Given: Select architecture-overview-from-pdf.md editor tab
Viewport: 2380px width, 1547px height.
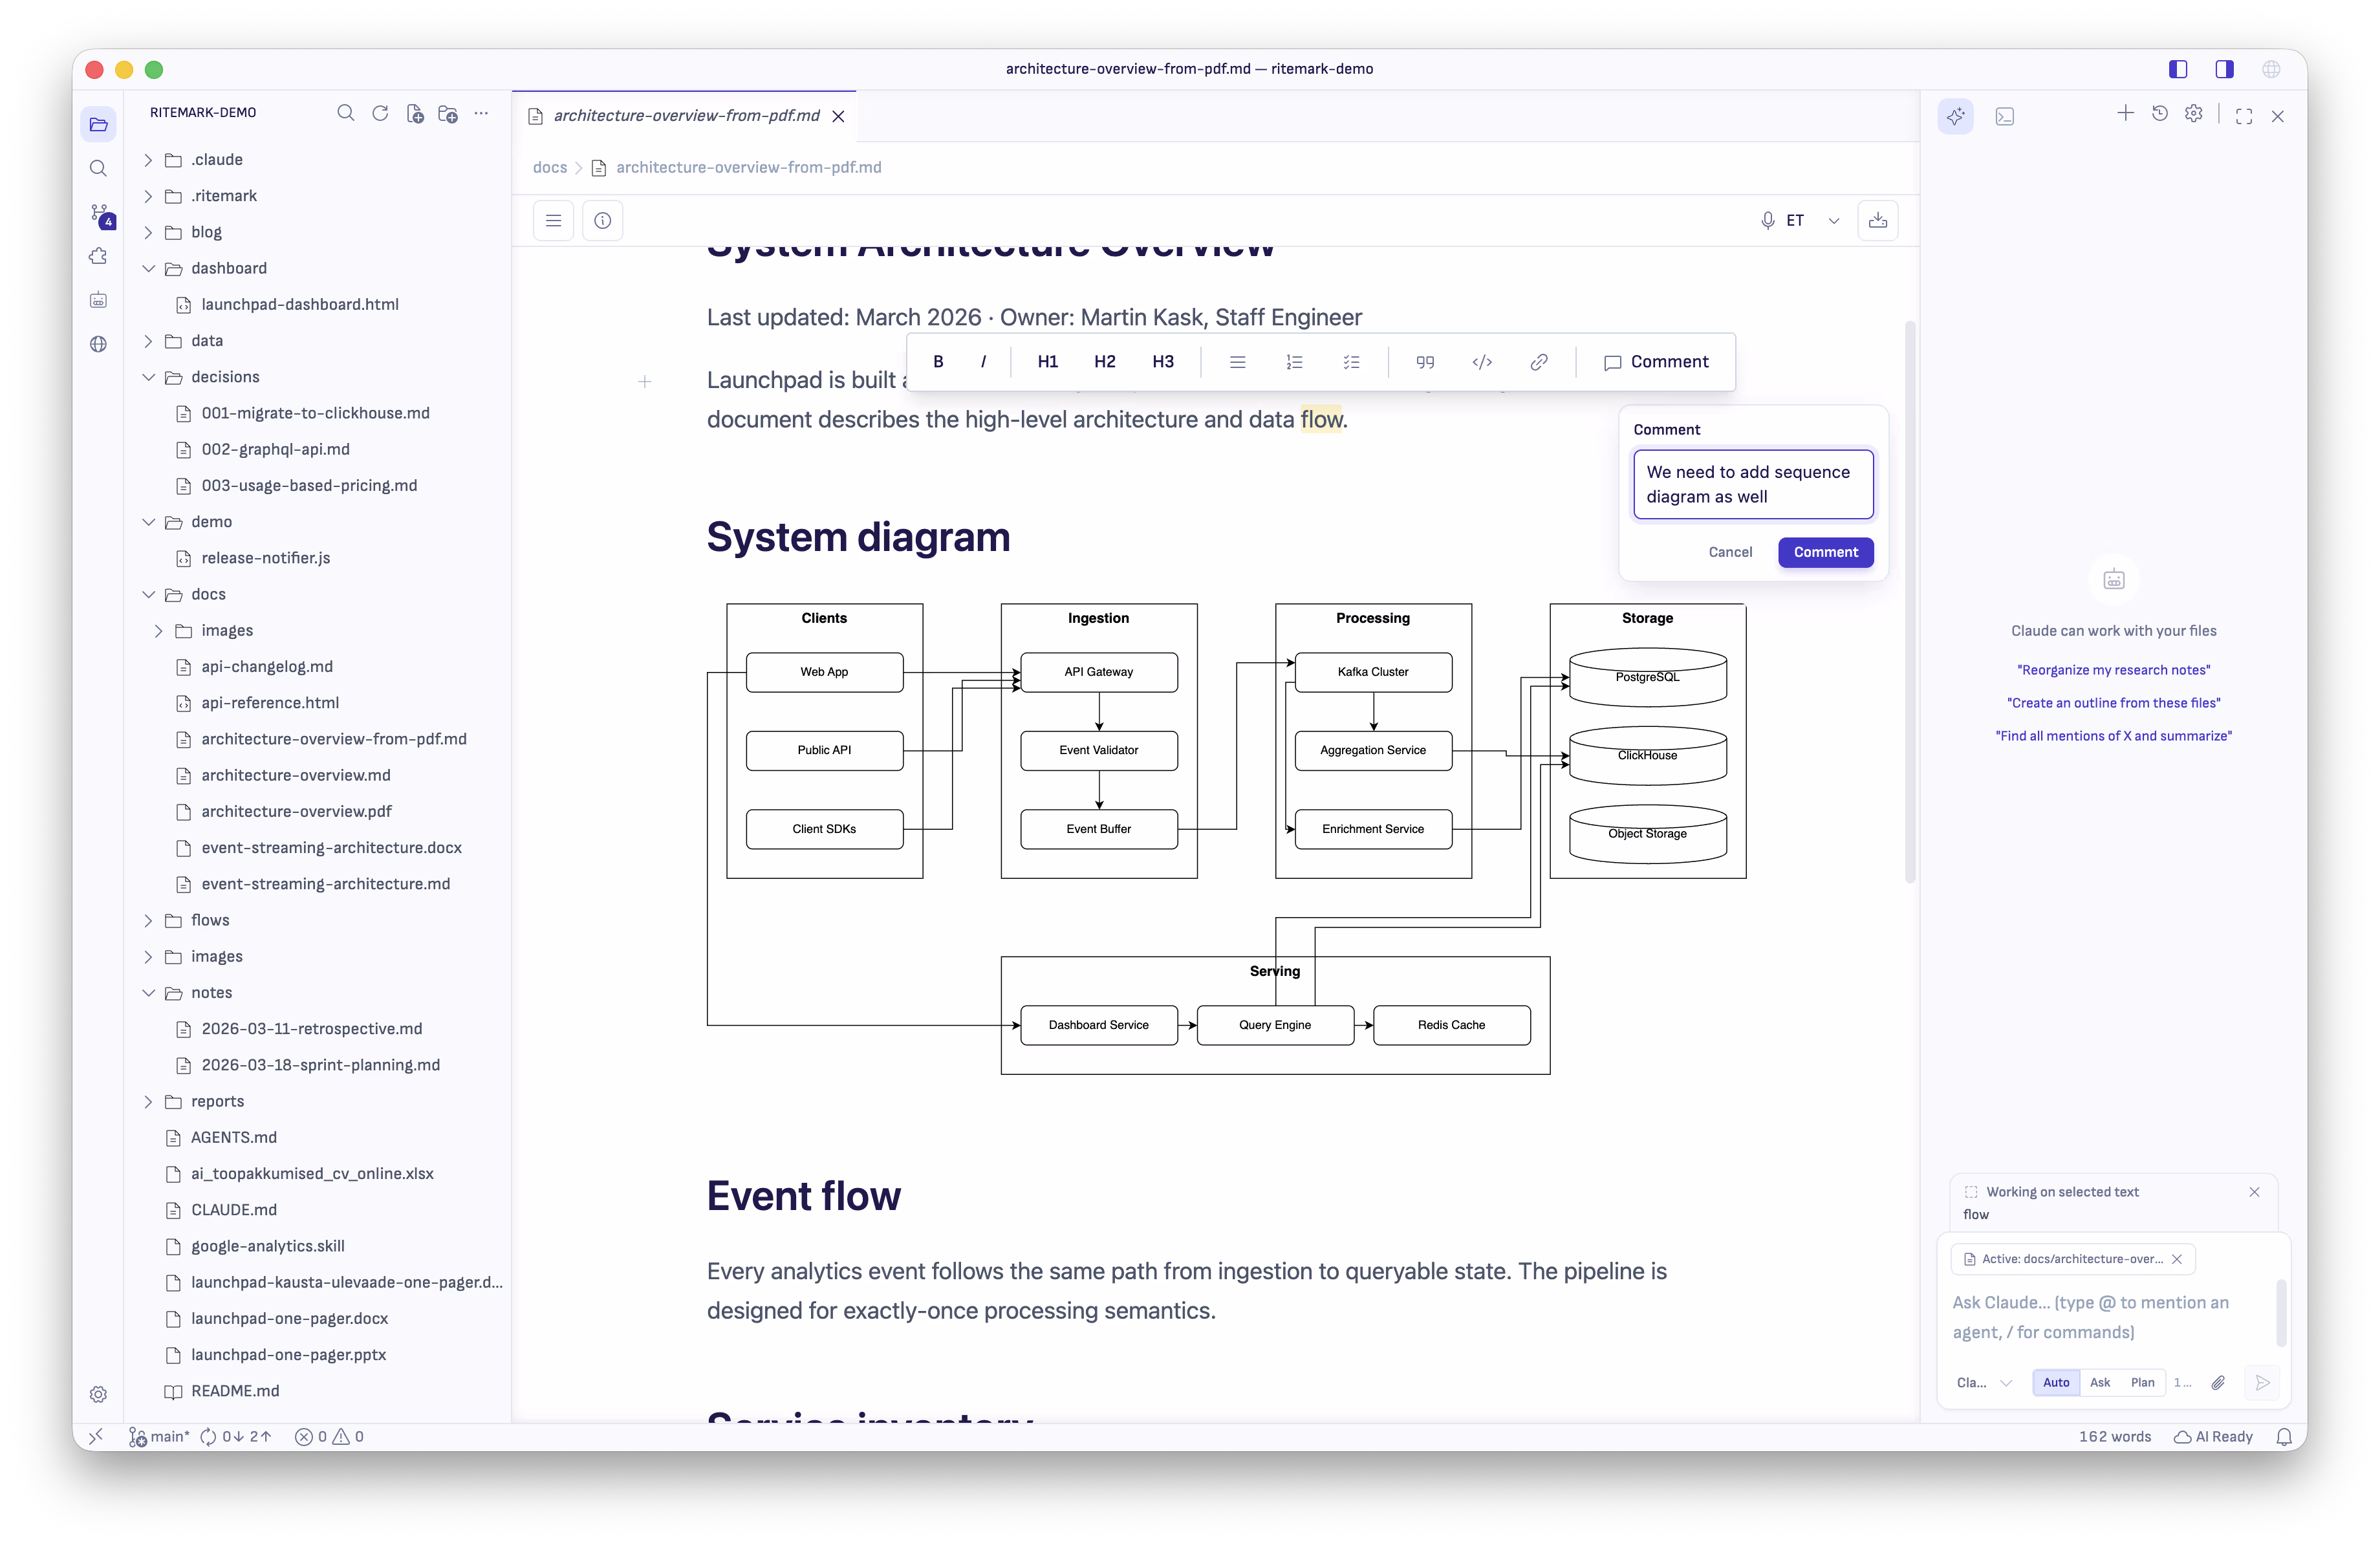Looking at the screenshot, I should coord(686,116).
